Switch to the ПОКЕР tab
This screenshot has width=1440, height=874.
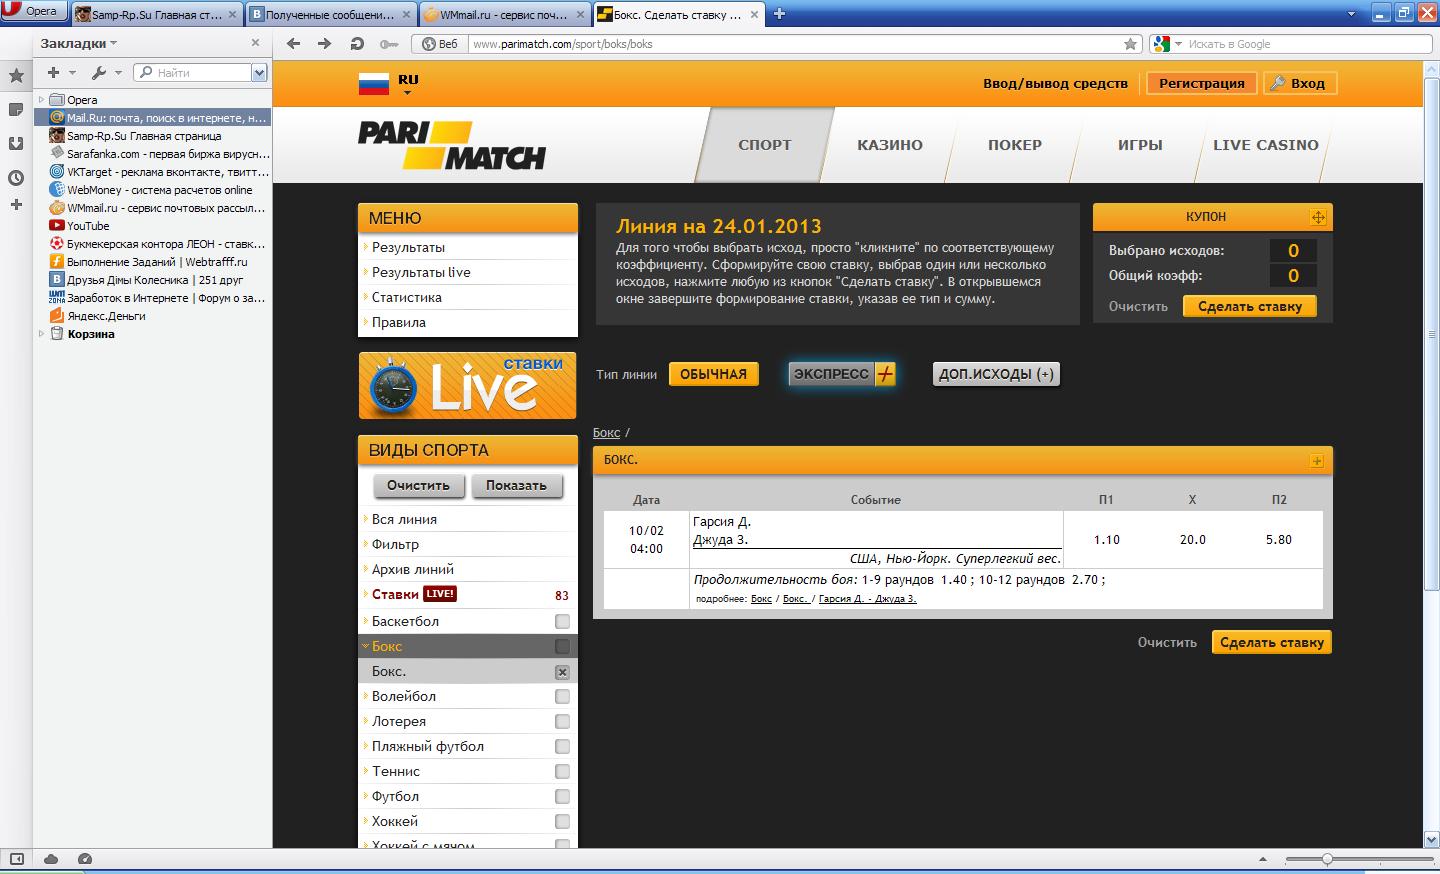[x=1015, y=145]
